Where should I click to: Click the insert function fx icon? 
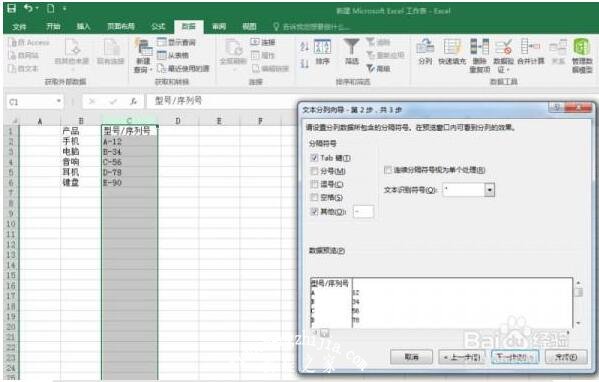133,102
